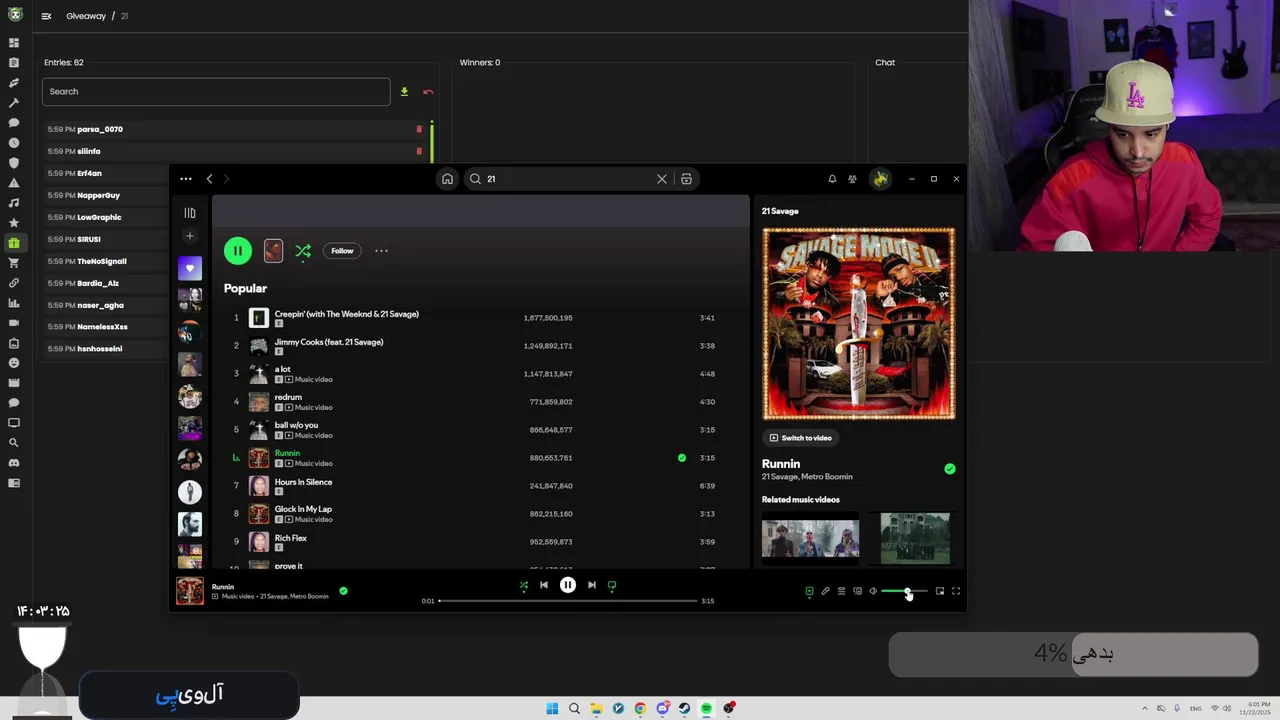
Task: Select the gift giveaway icon in sidebar
Action: [x=14, y=243]
